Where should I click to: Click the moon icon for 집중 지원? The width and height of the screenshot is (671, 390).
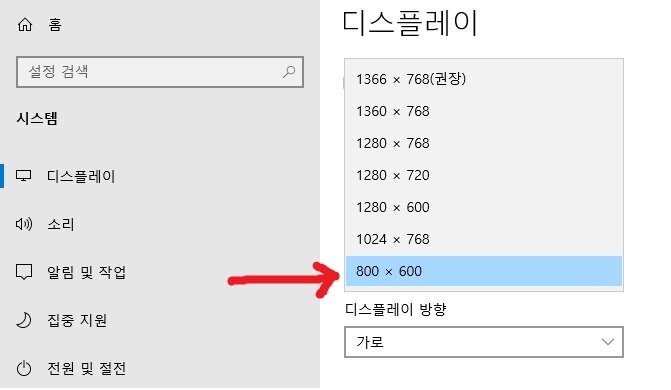click(24, 320)
